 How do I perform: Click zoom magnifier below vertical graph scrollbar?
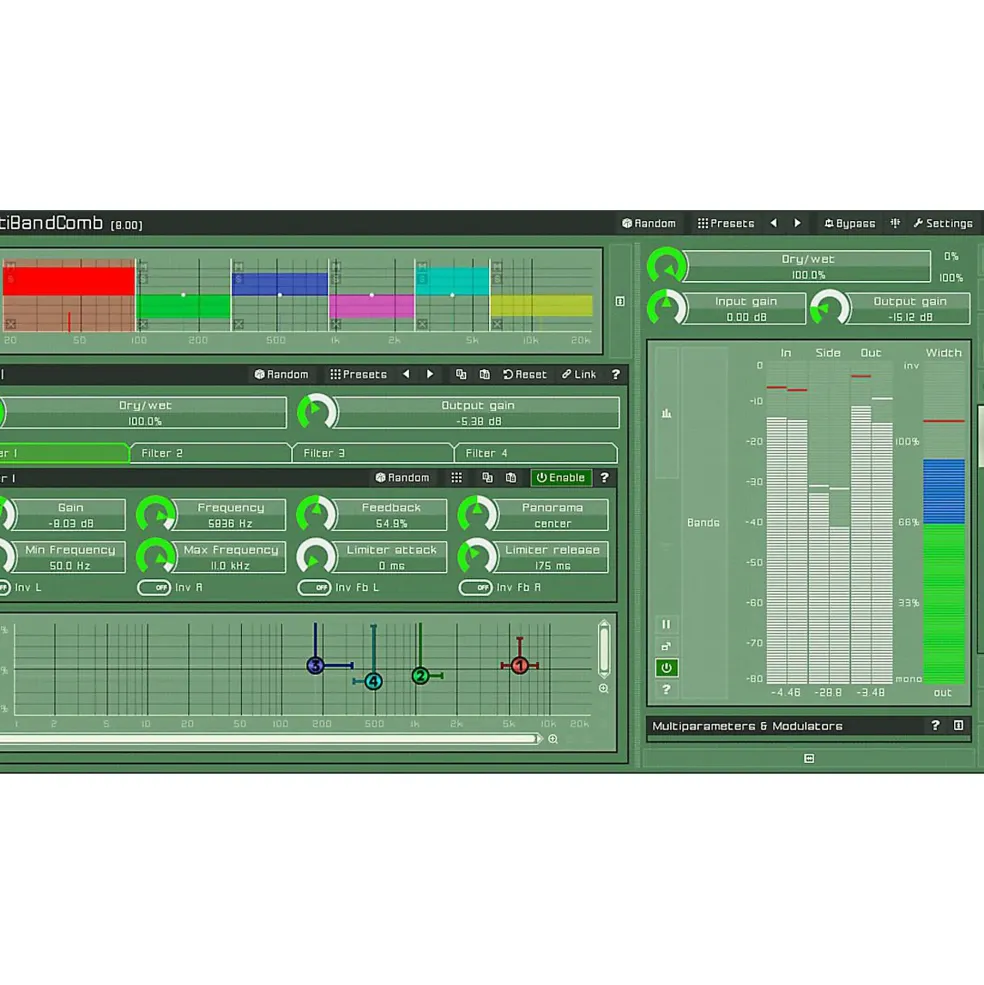604,688
